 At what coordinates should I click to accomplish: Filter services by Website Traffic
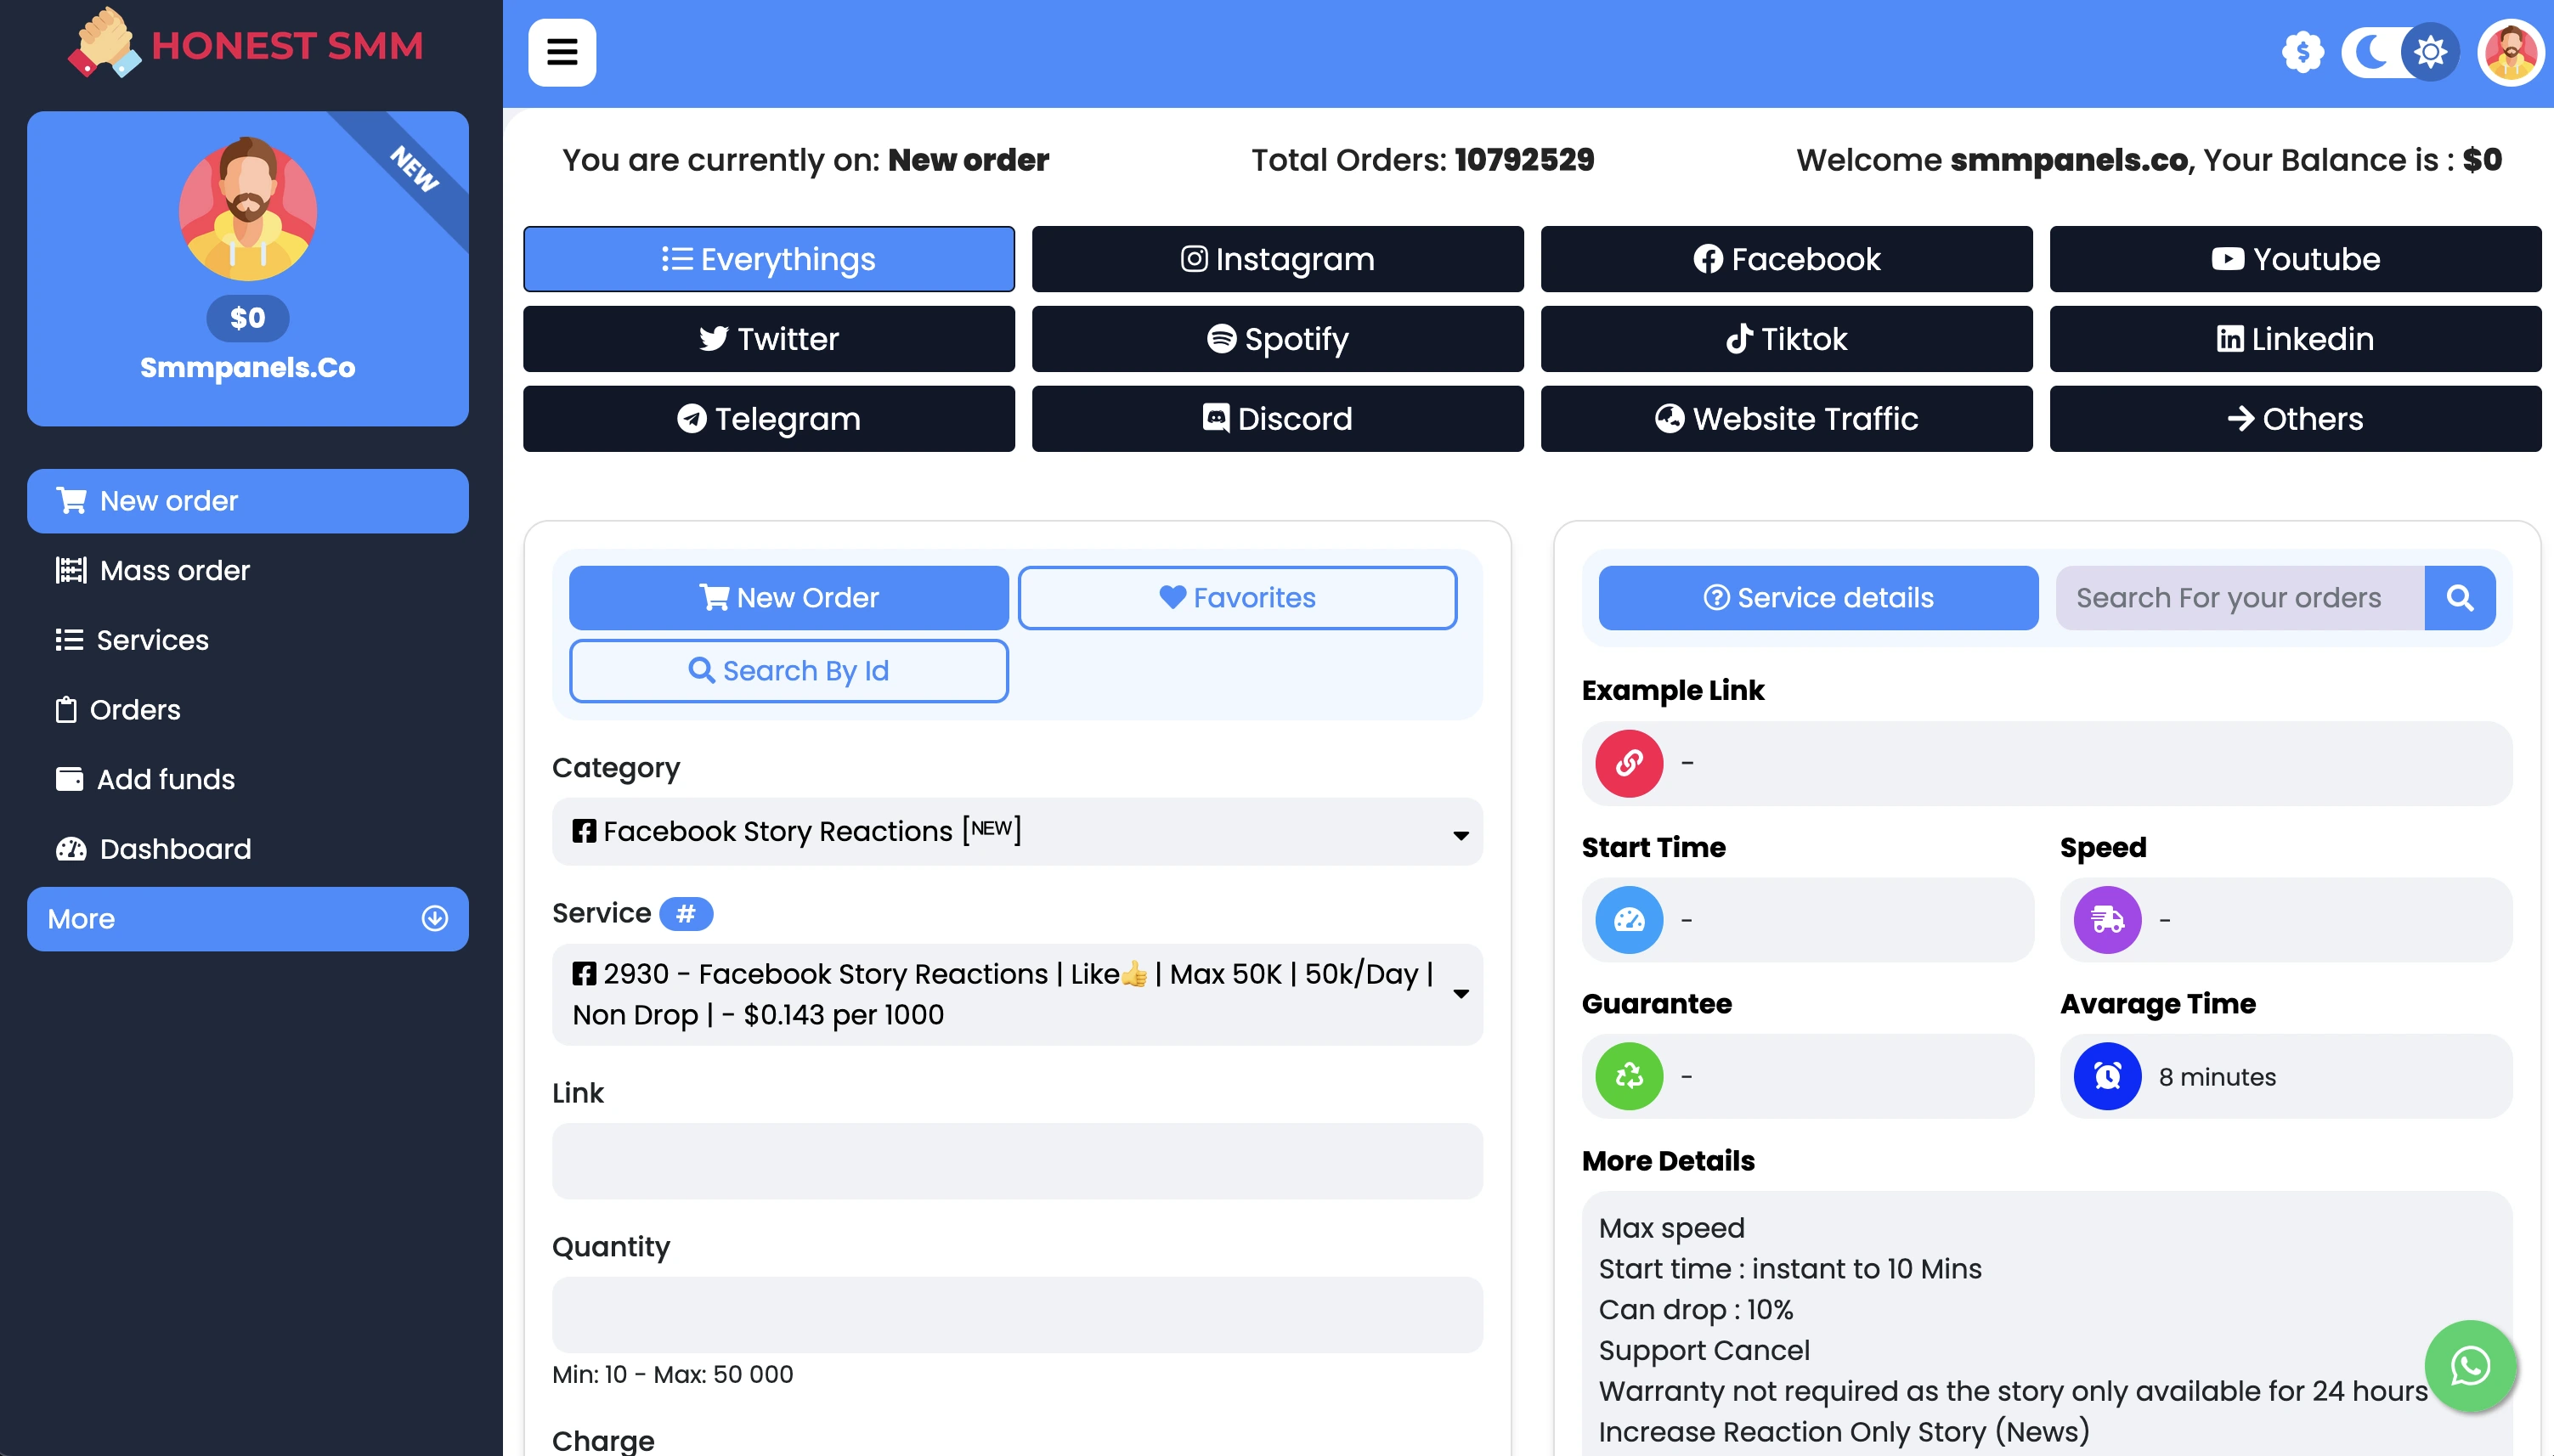1787,419
